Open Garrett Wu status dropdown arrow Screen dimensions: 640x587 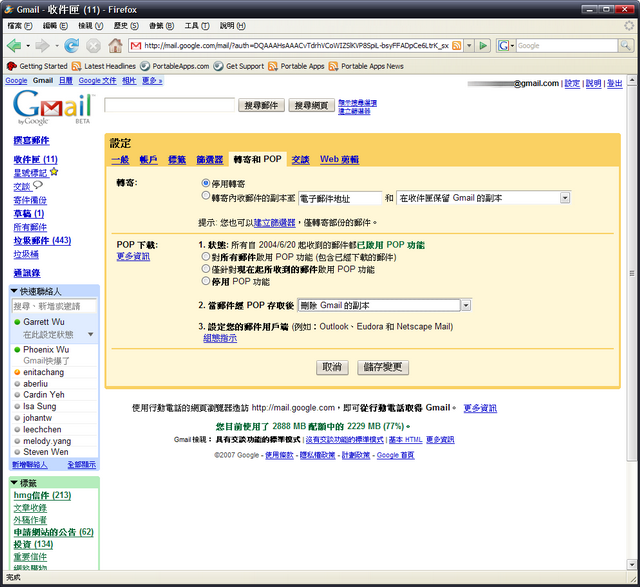pos(91,334)
